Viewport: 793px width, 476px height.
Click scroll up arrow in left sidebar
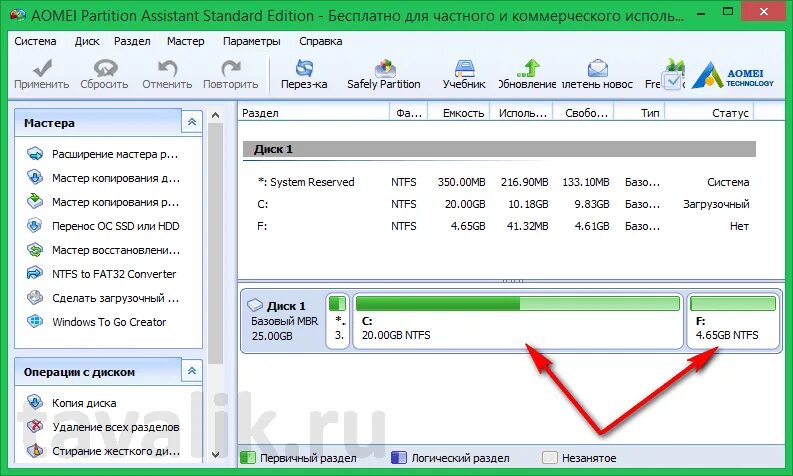(x=215, y=115)
